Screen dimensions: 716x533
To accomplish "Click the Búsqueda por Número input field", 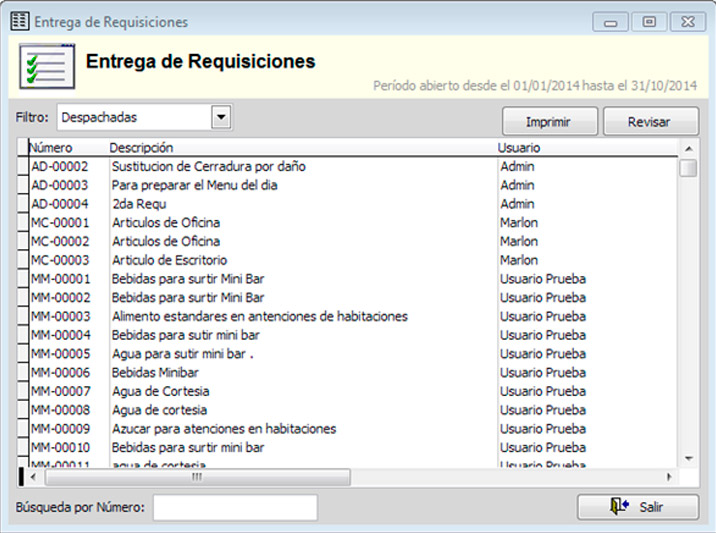I will point(235,507).
